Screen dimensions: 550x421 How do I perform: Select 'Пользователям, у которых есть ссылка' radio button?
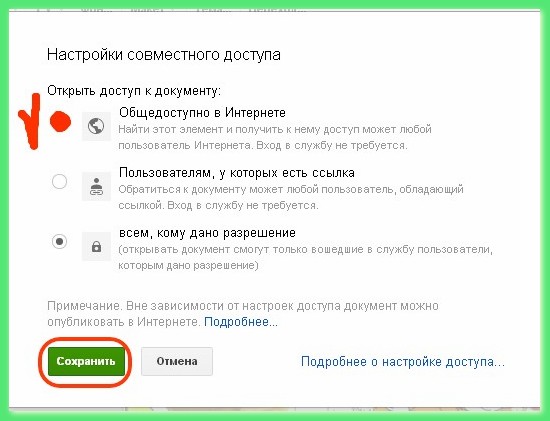pyautogui.click(x=59, y=181)
